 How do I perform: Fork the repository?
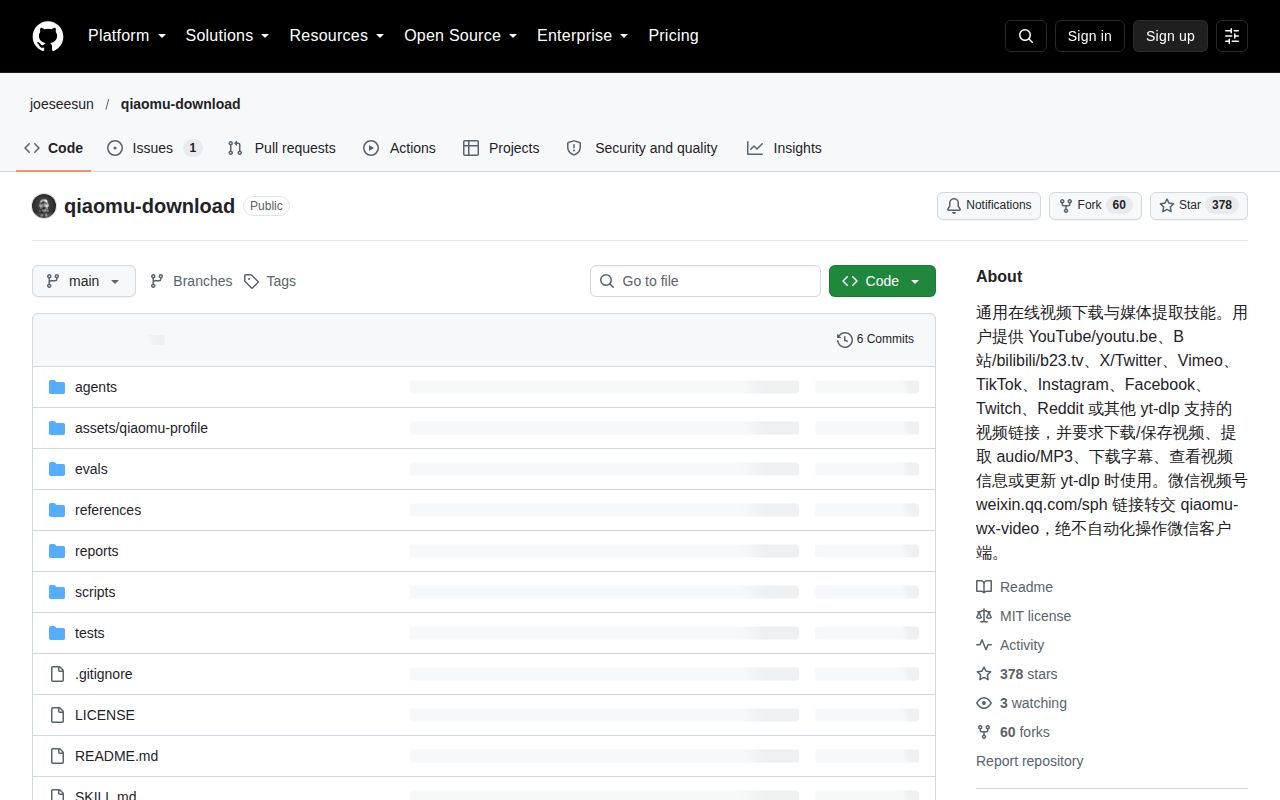pos(1095,205)
